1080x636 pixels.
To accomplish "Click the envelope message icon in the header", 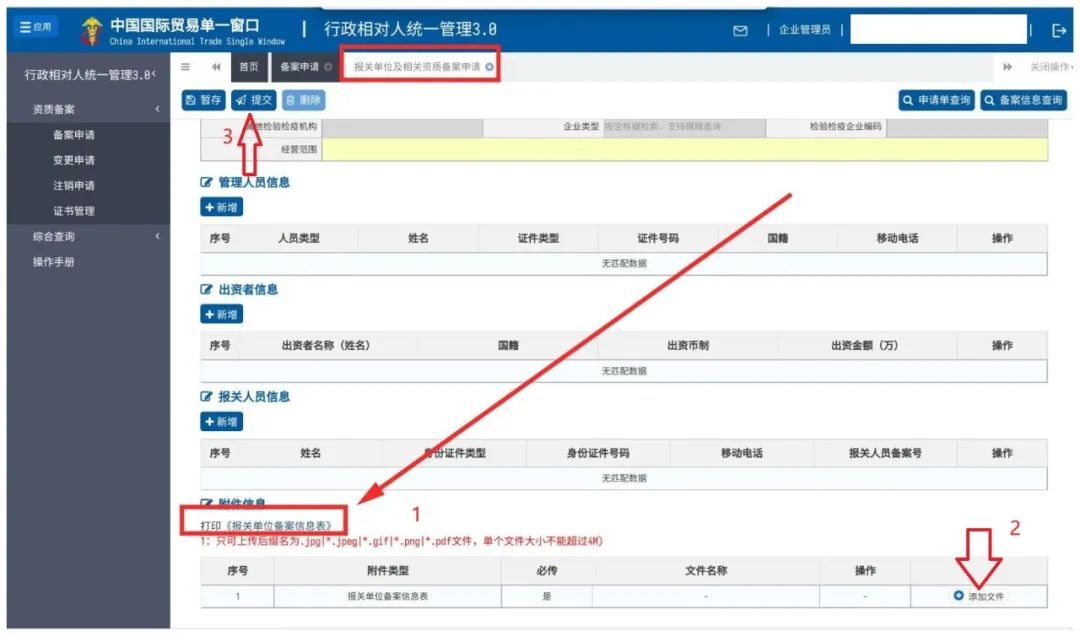I will tap(739, 28).
